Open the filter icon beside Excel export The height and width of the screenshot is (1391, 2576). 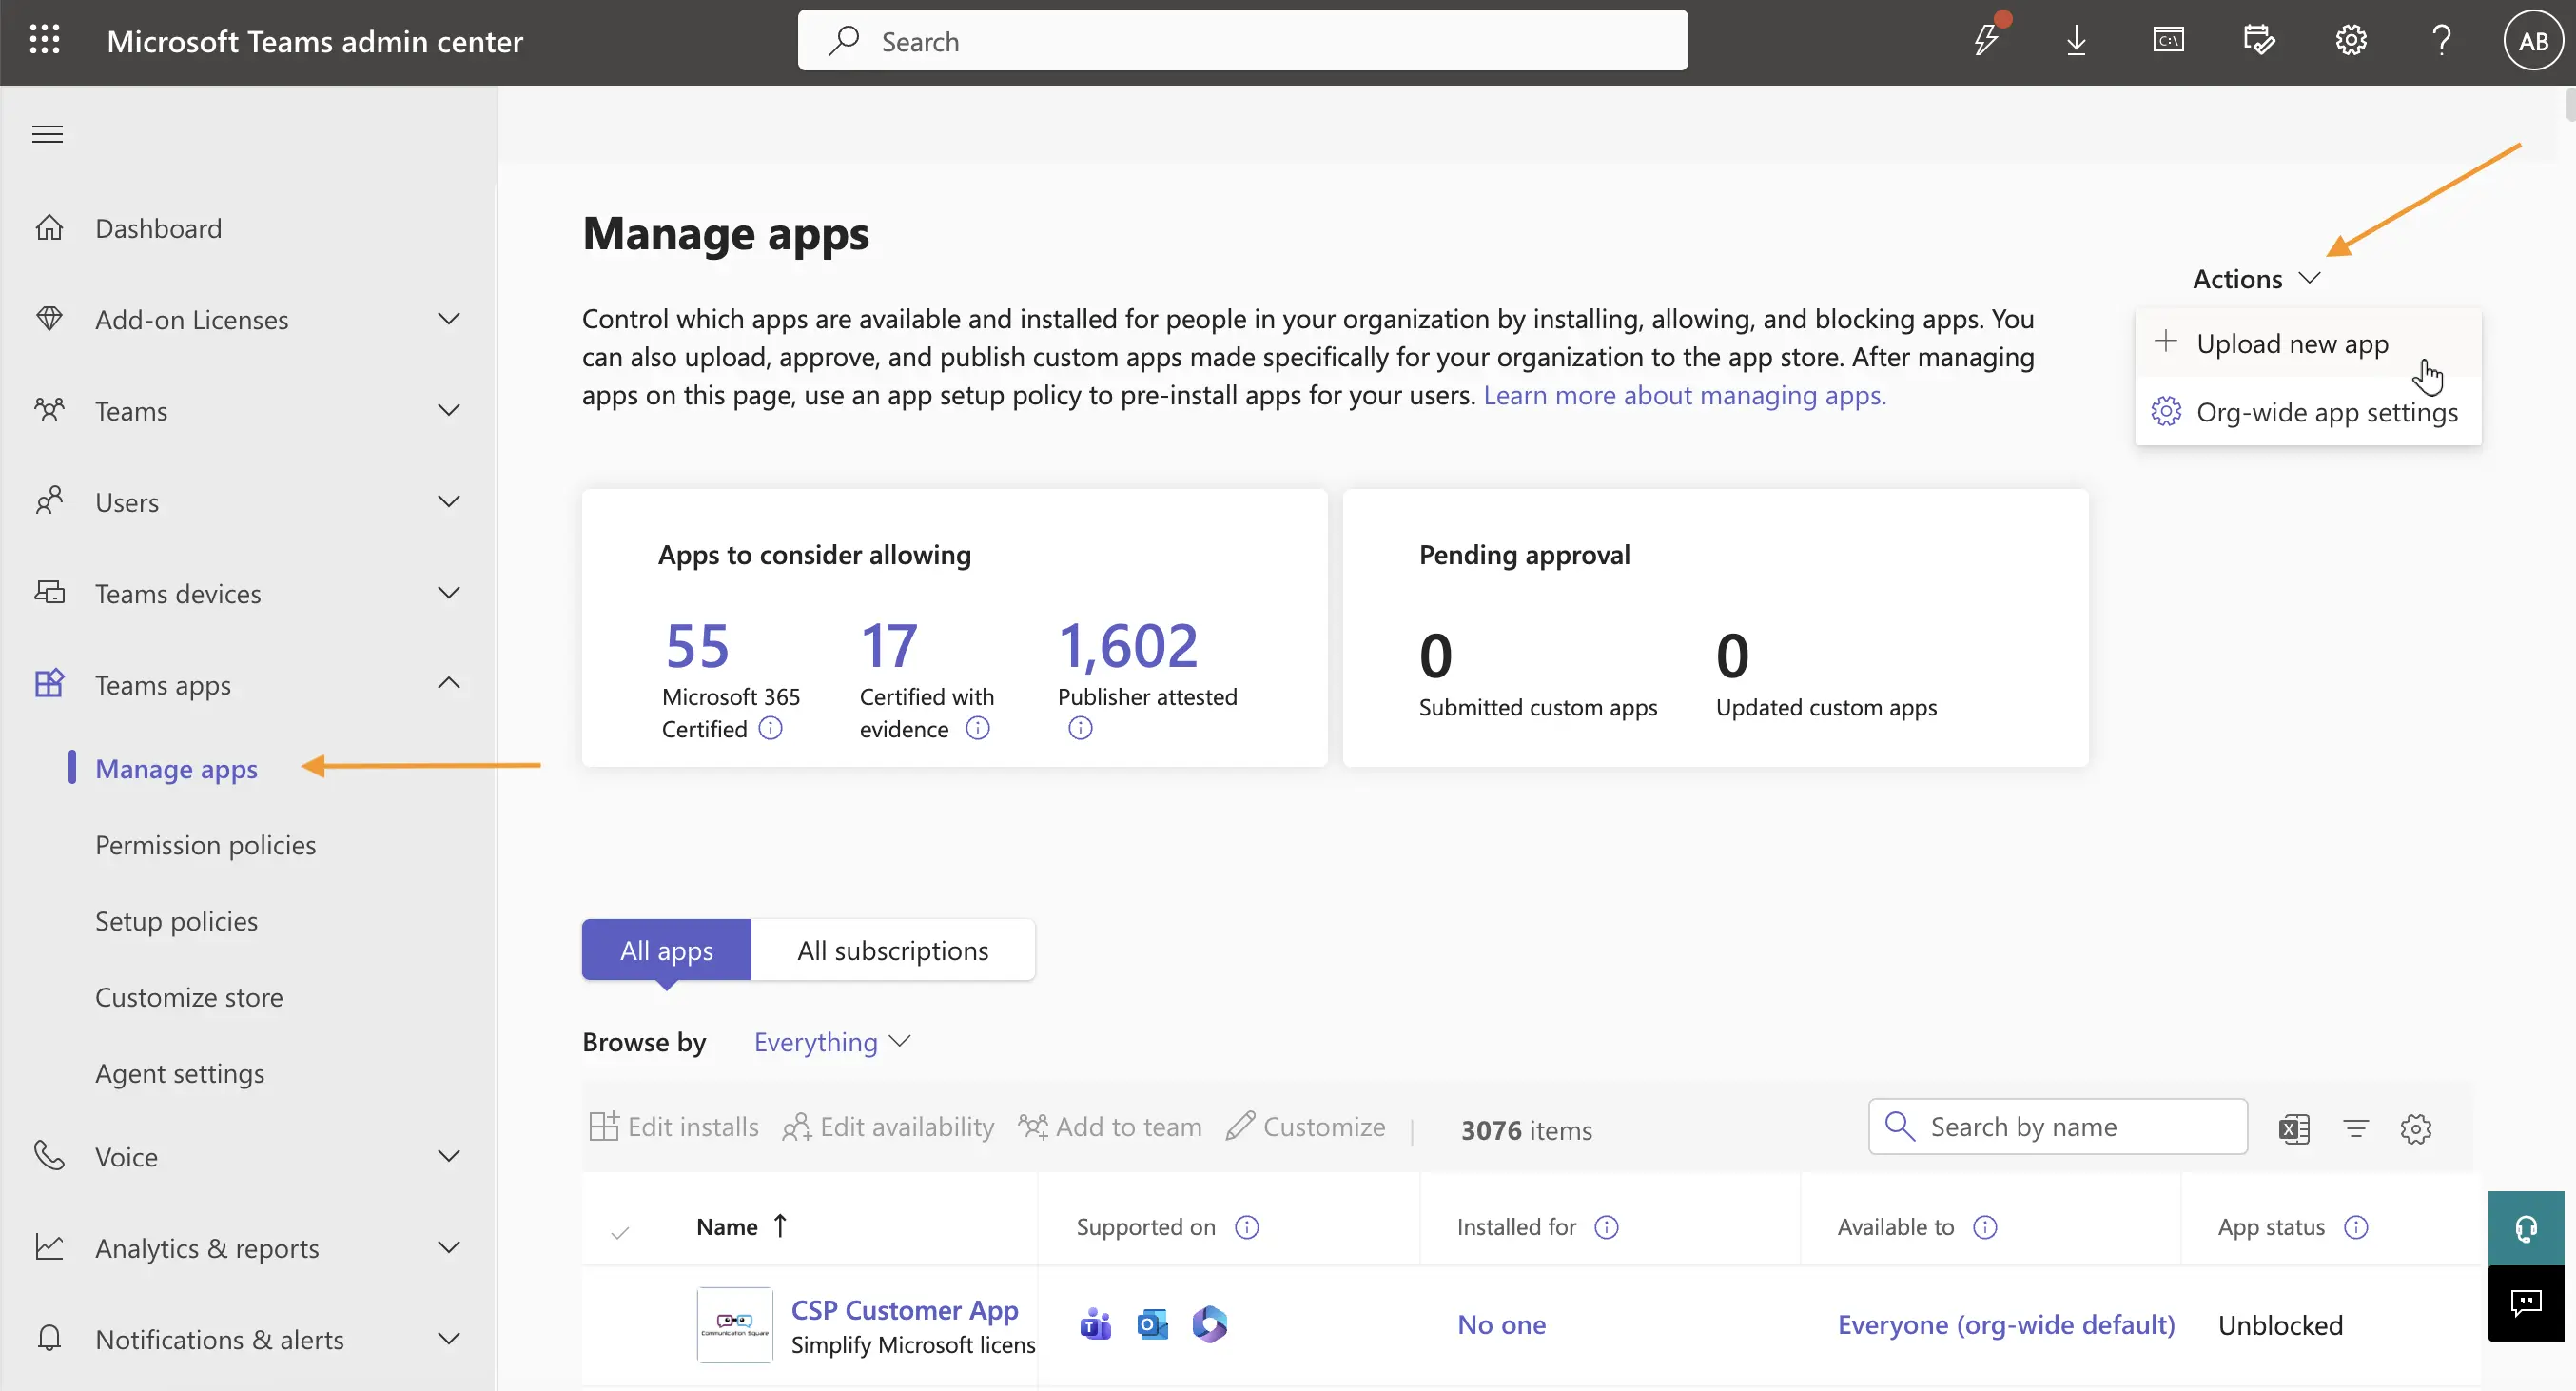click(2356, 1129)
